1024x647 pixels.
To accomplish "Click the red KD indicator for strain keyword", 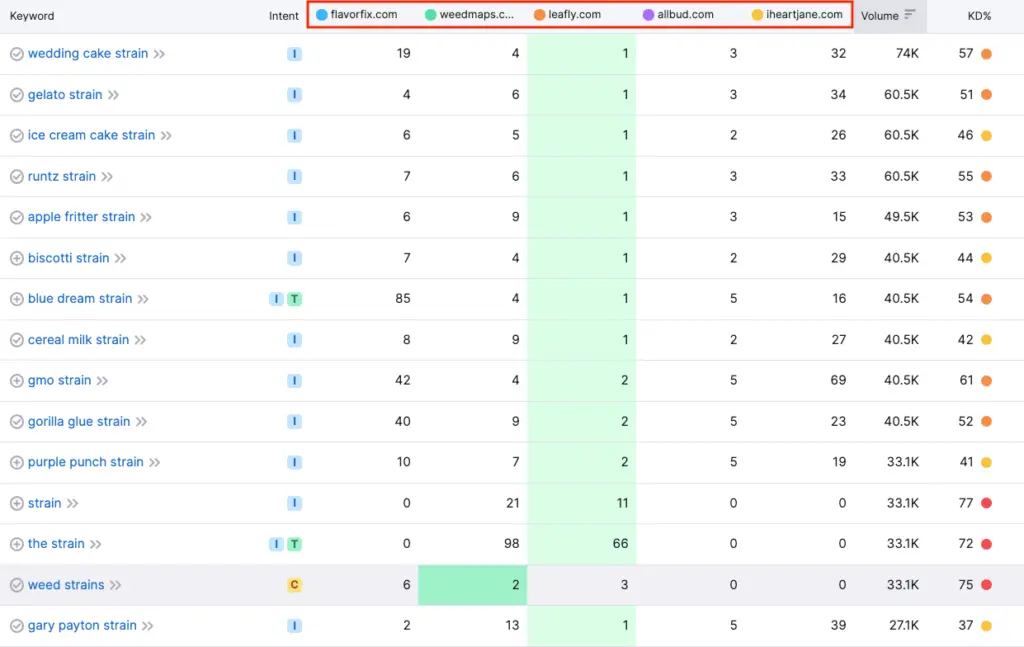I will (x=986, y=503).
